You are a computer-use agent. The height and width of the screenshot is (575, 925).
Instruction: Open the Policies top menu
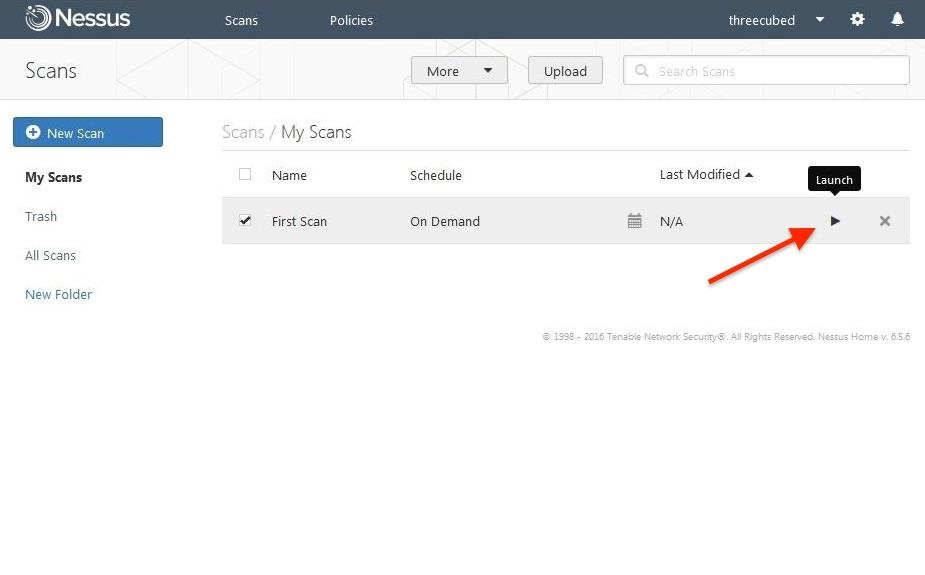(x=351, y=20)
